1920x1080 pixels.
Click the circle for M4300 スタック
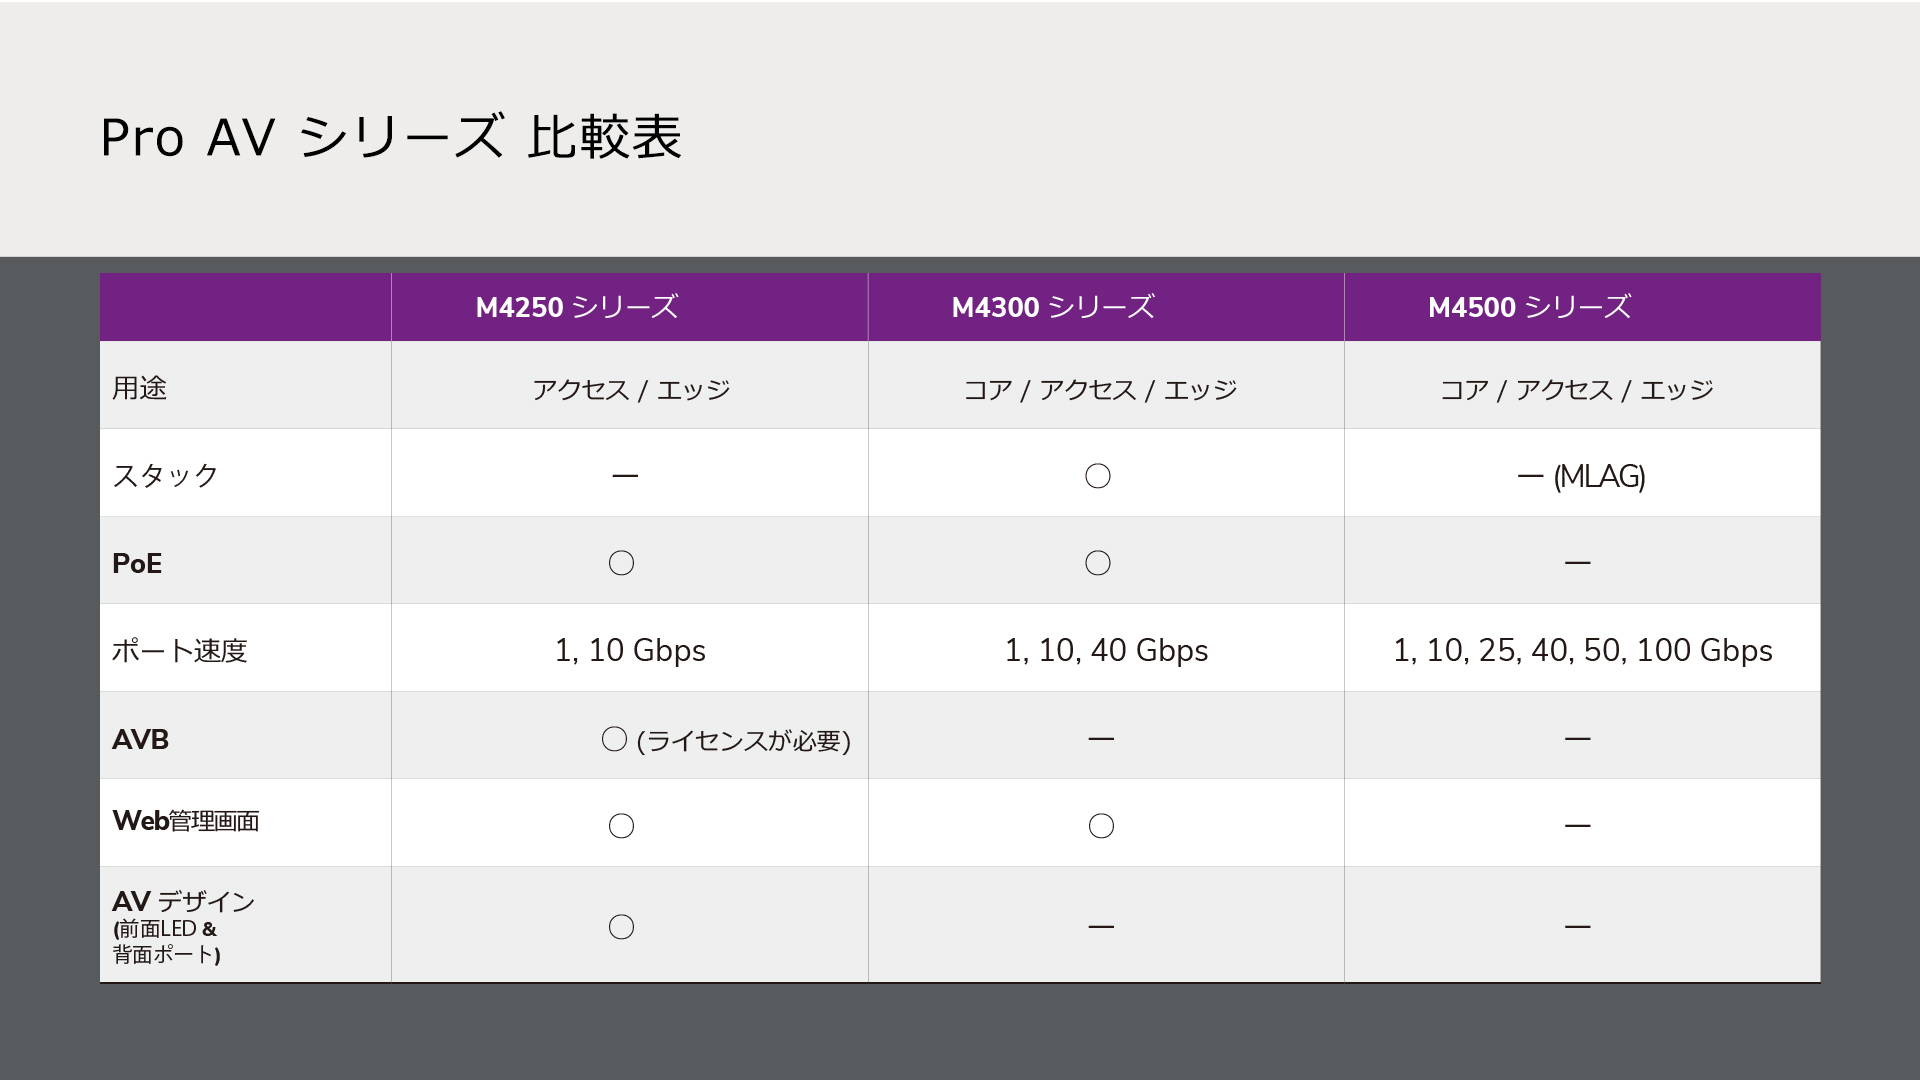coord(1098,476)
